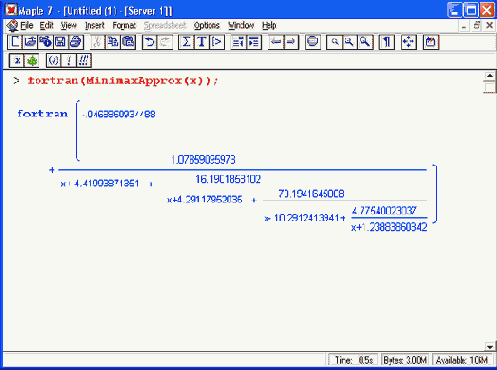The width and height of the screenshot is (497, 370).
Task: Click the denominator x+1.23883860342
Action: click(x=389, y=227)
